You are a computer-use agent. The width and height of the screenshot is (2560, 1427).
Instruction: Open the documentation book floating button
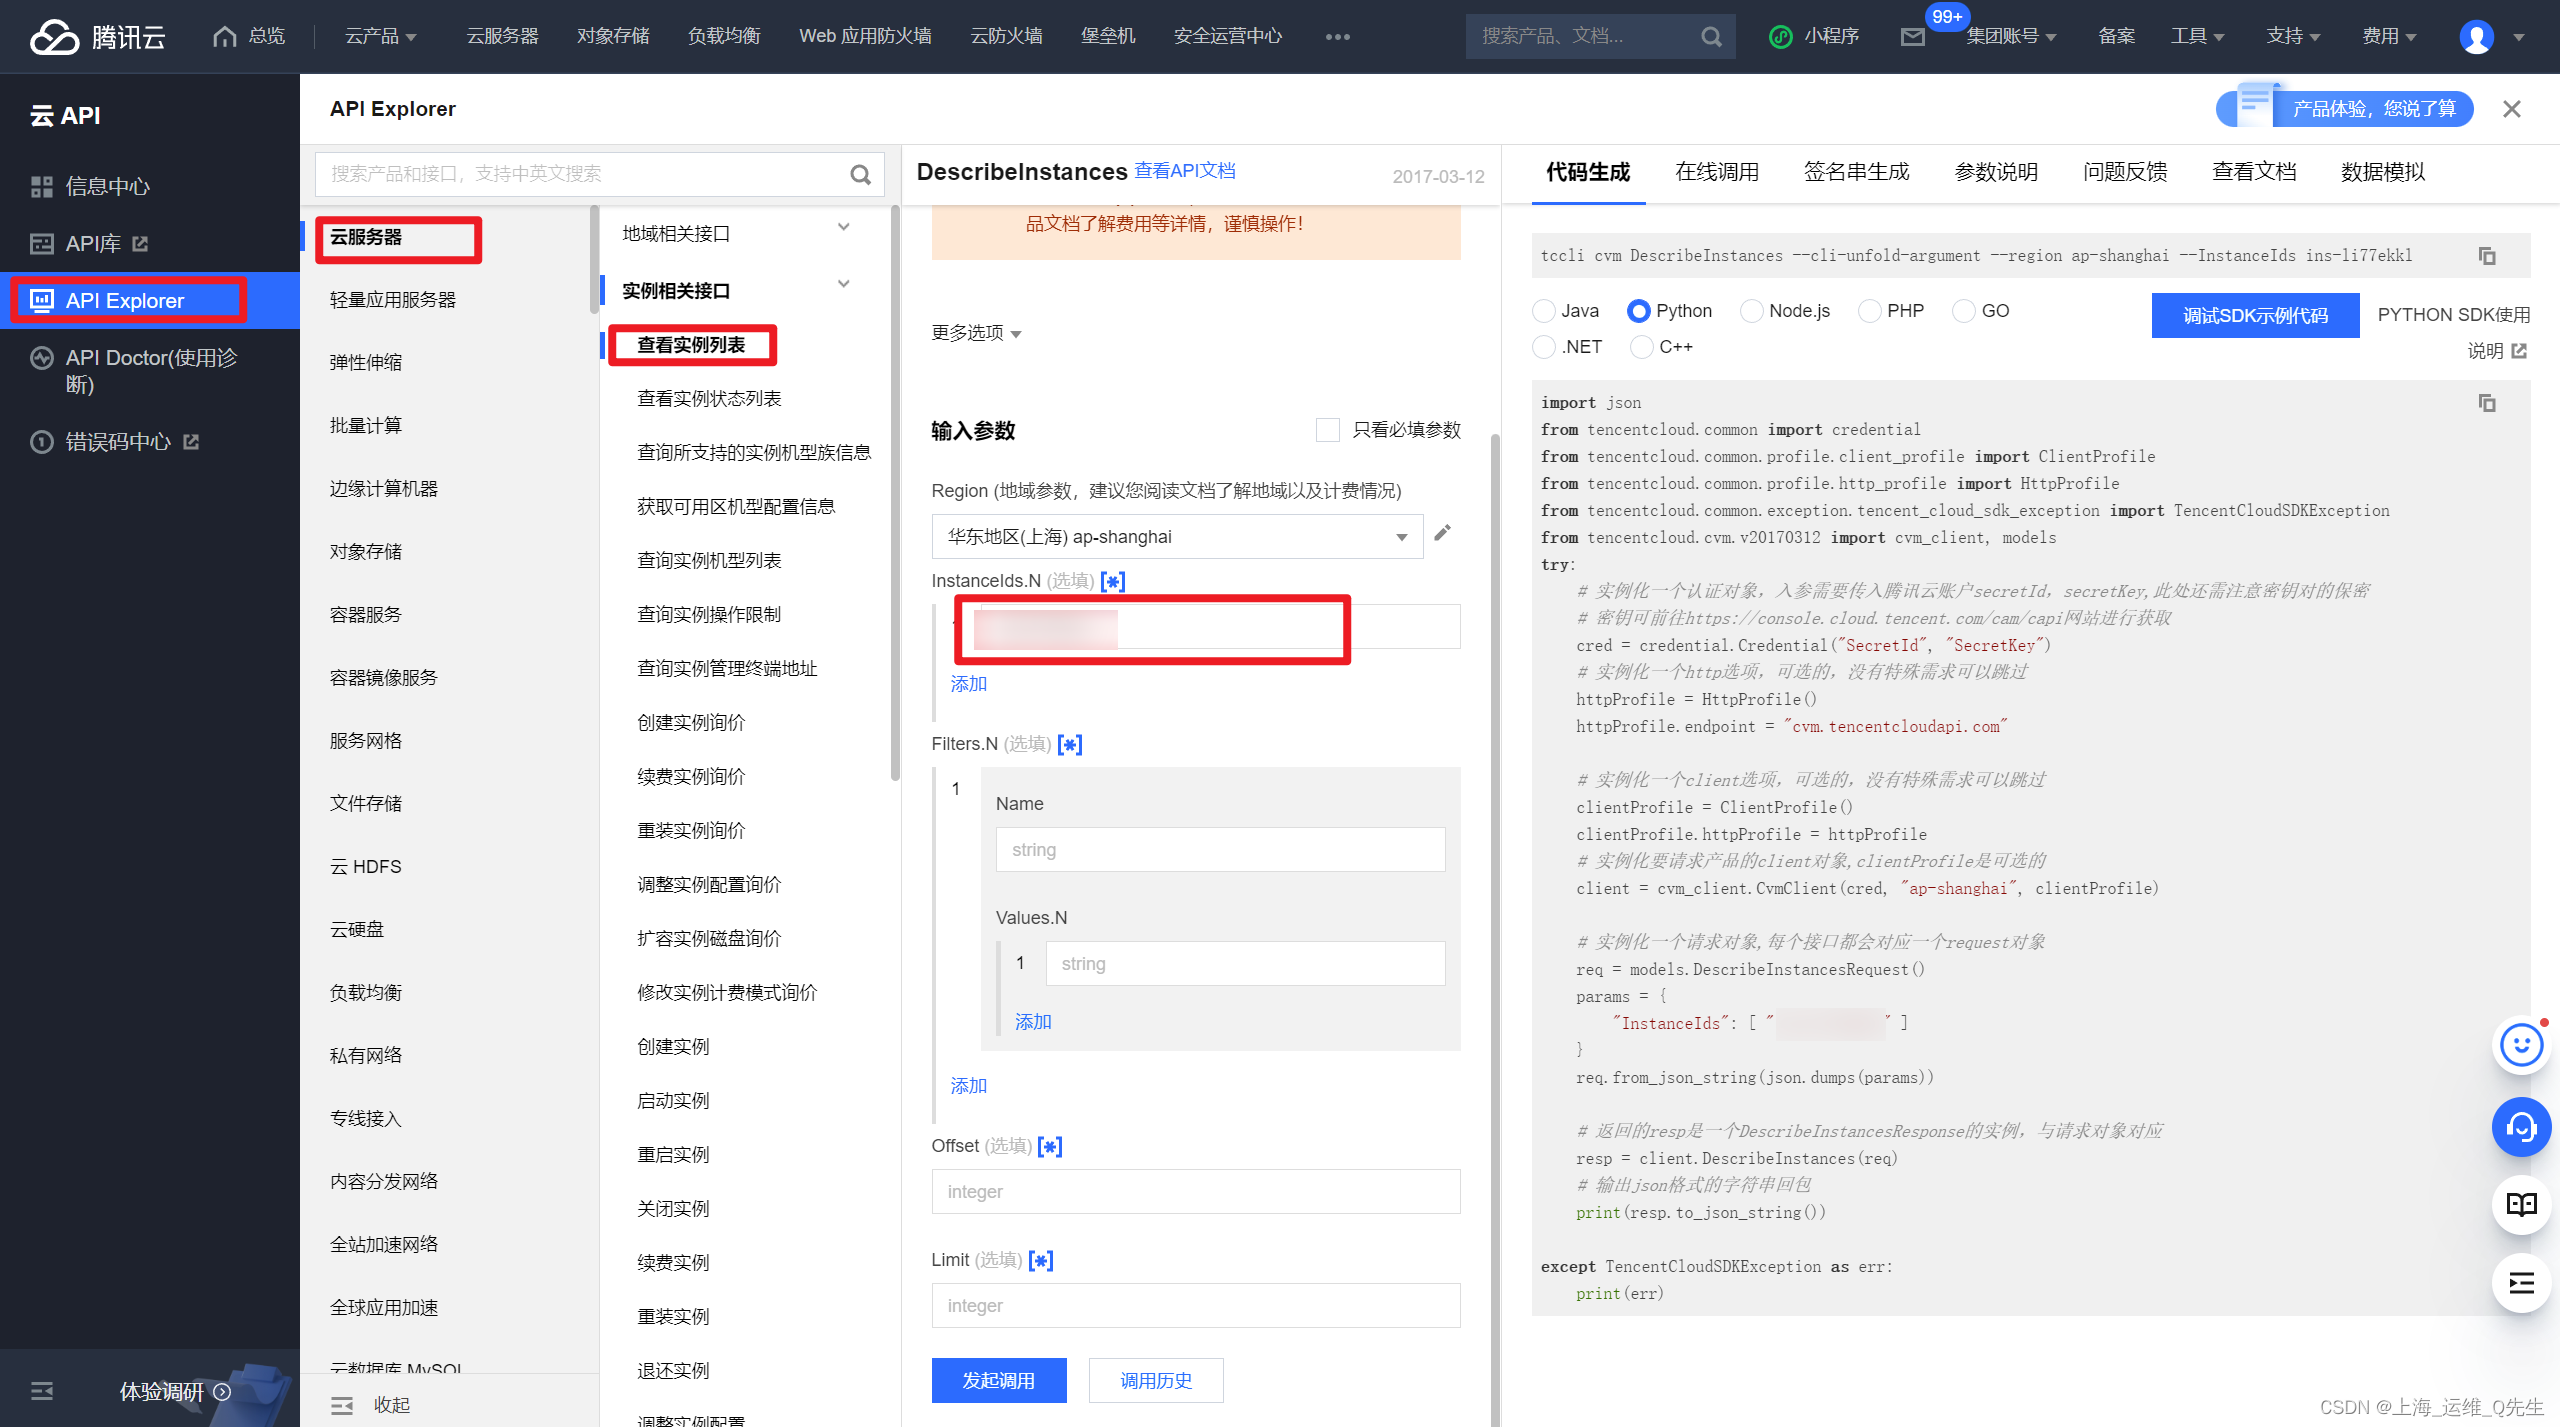(x=2521, y=1204)
